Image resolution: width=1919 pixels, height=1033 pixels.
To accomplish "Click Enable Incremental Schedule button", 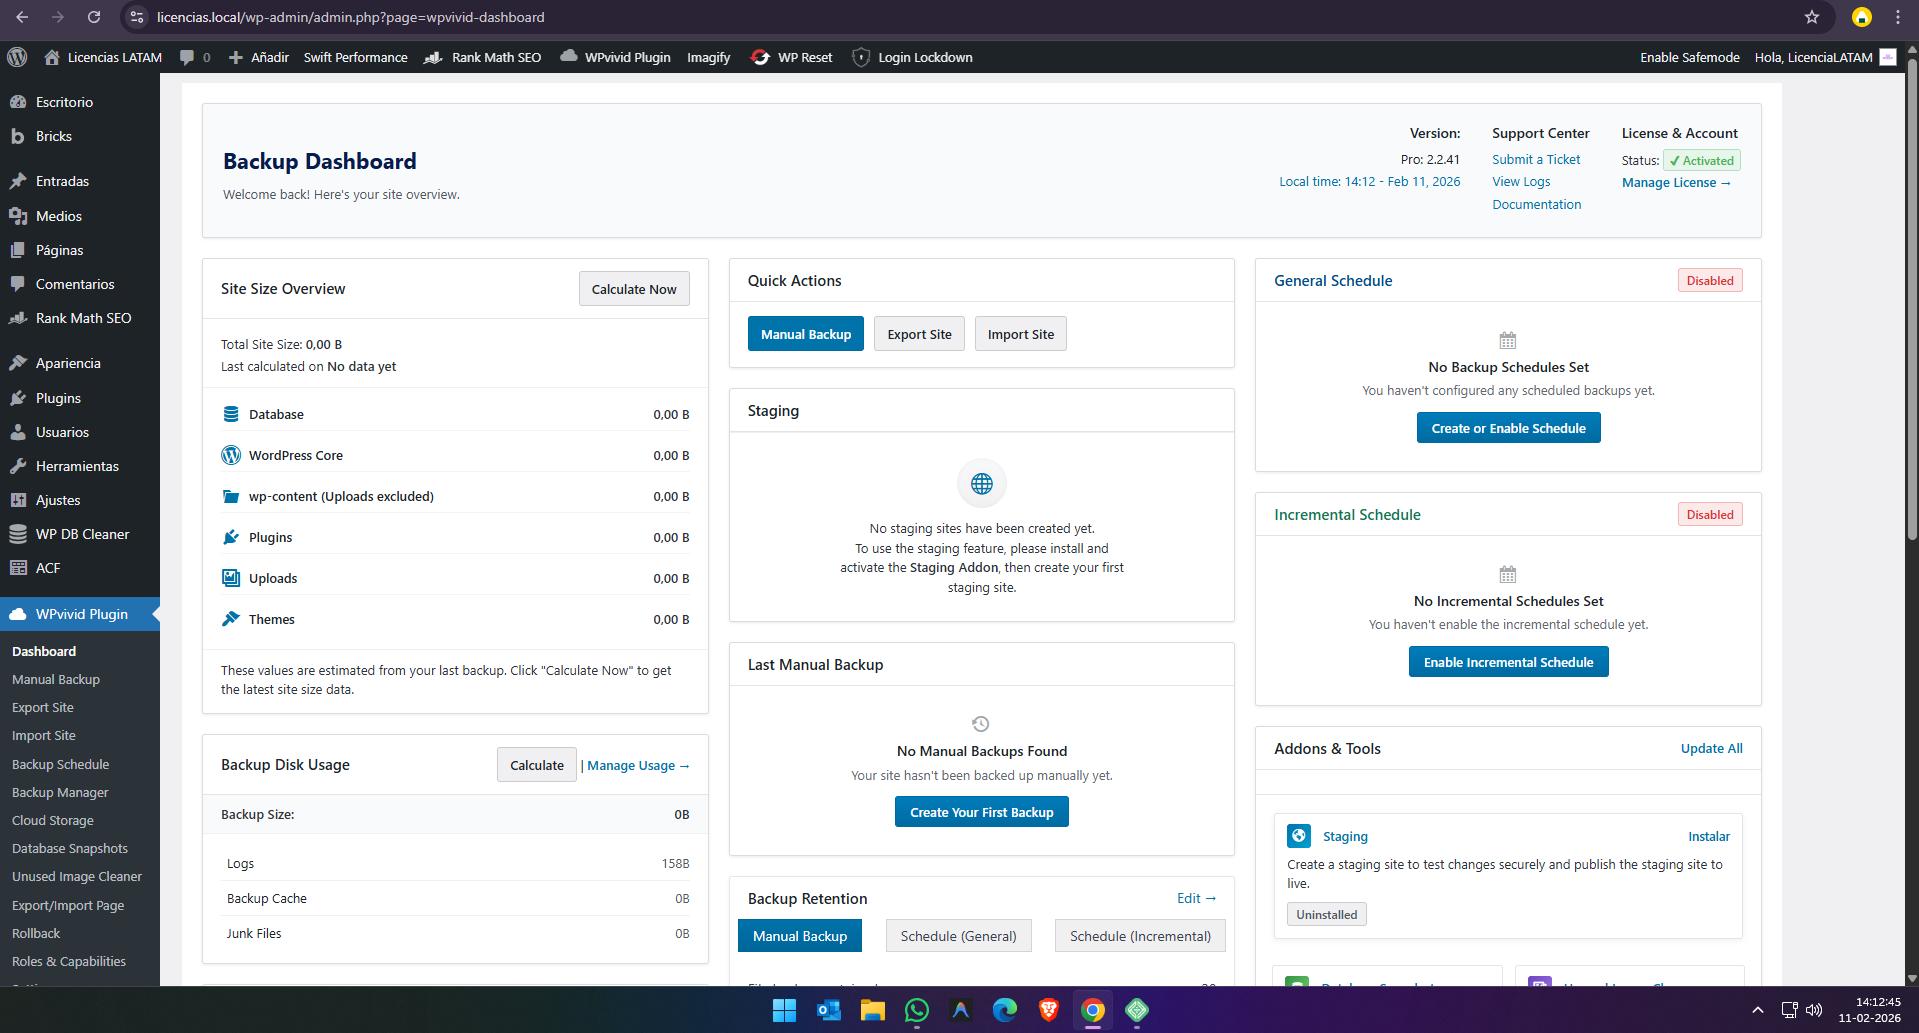I will pyautogui.click(x=1508, y=662).
